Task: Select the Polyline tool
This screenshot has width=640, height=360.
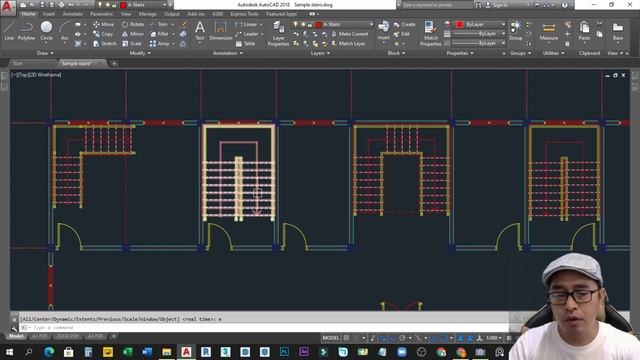Action: tap(27, 31)
